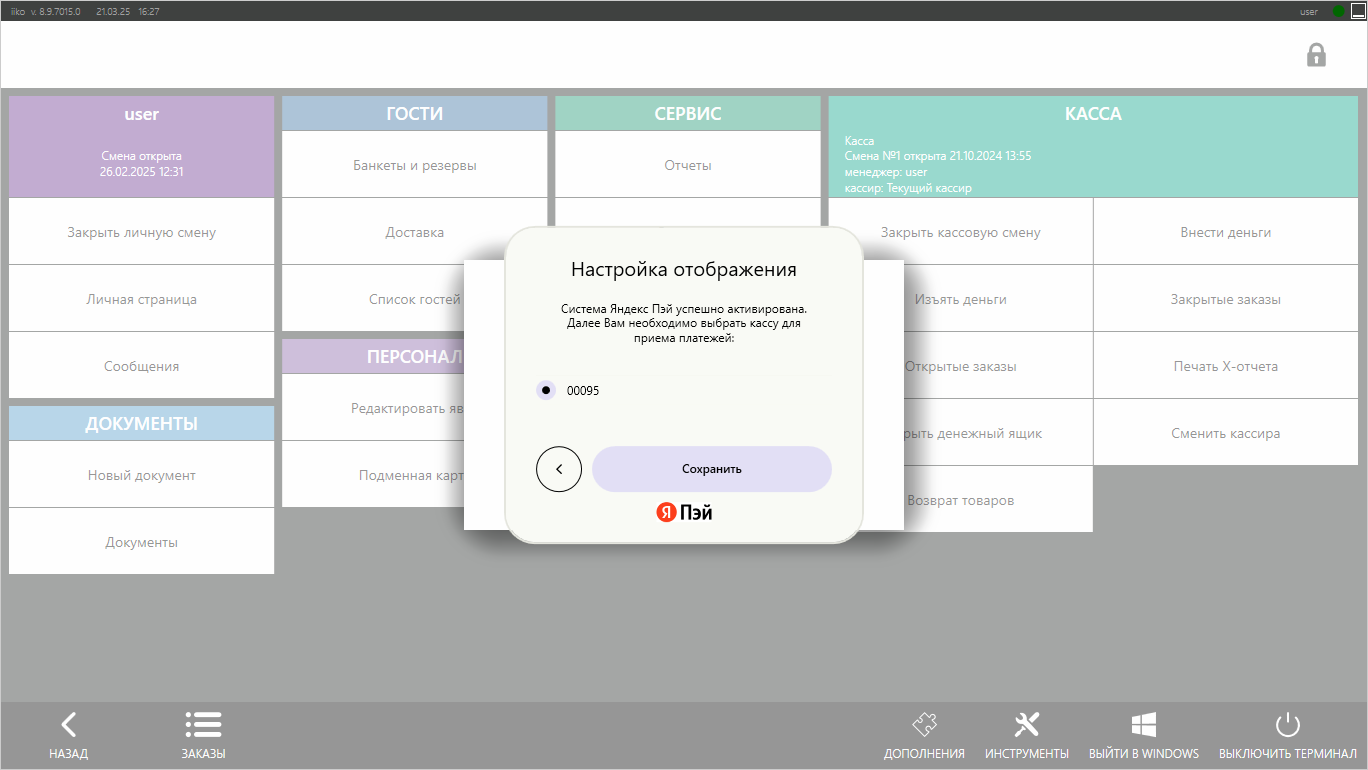The height and width of the screenshot is (770, 1368).
Task: Click Печать X-отчета
Action: tap(1225, 366)
